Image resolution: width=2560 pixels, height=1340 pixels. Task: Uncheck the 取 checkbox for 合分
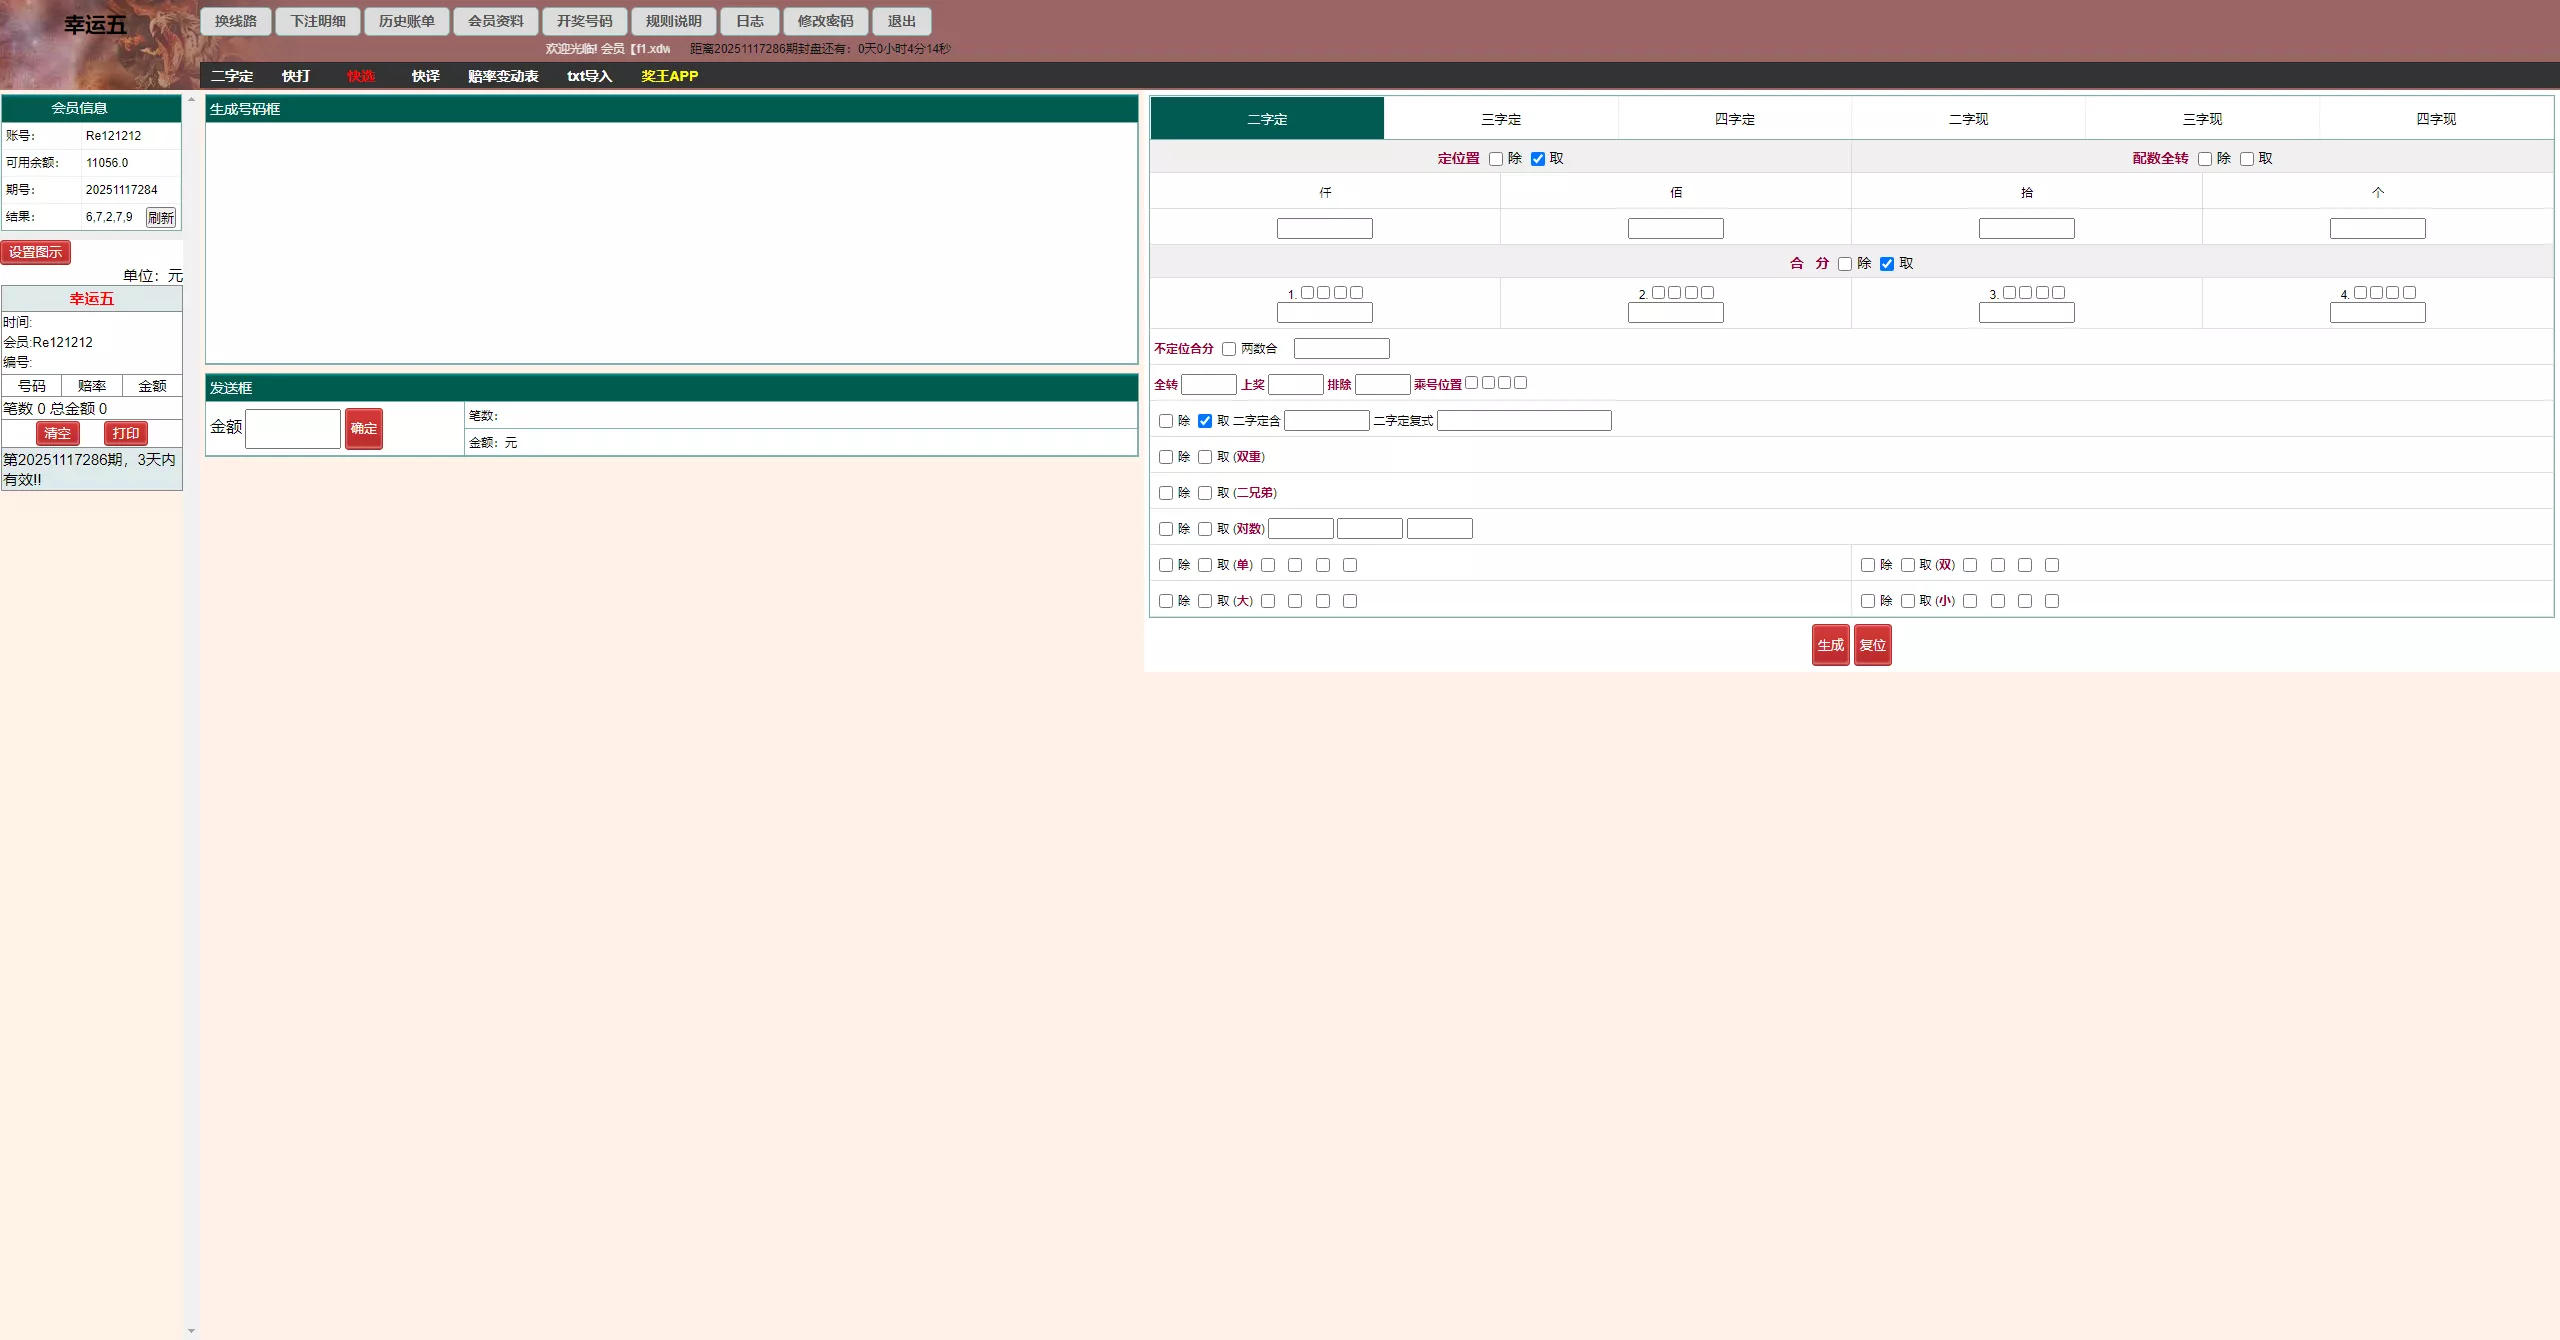click(1887, 264)
